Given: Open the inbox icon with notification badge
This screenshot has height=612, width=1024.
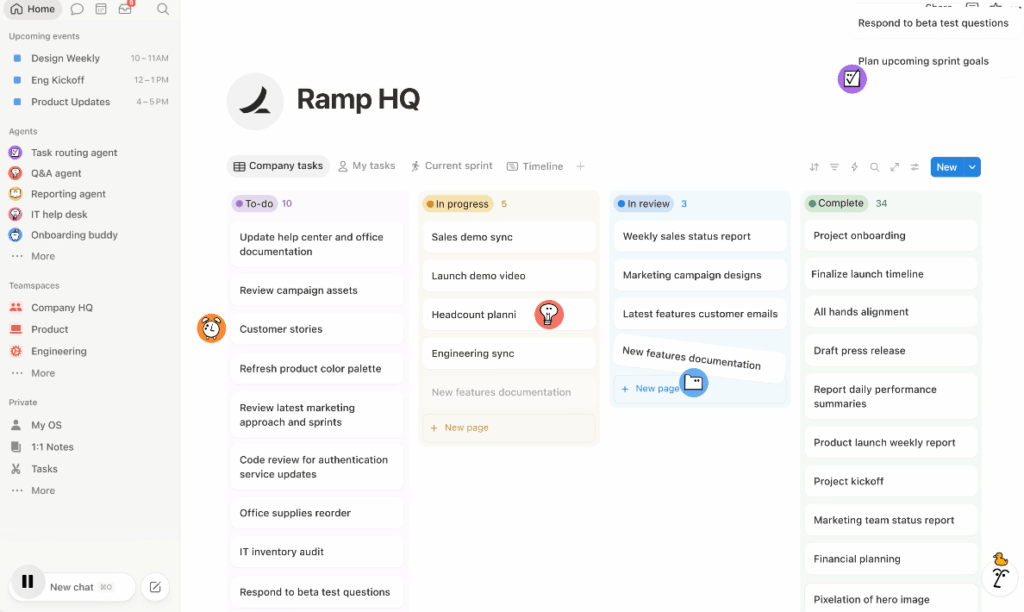Looking at the screenshot, I should point(125,8).
